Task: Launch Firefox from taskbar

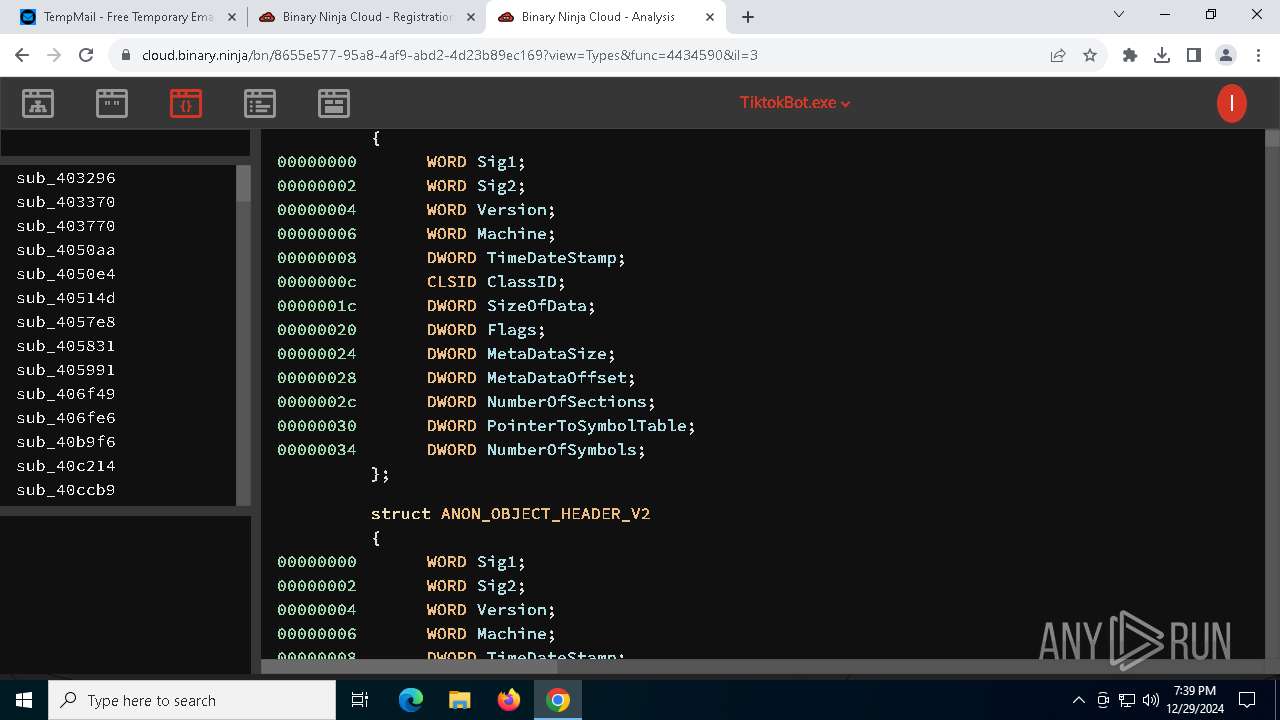Action: (x=508, y=700)
